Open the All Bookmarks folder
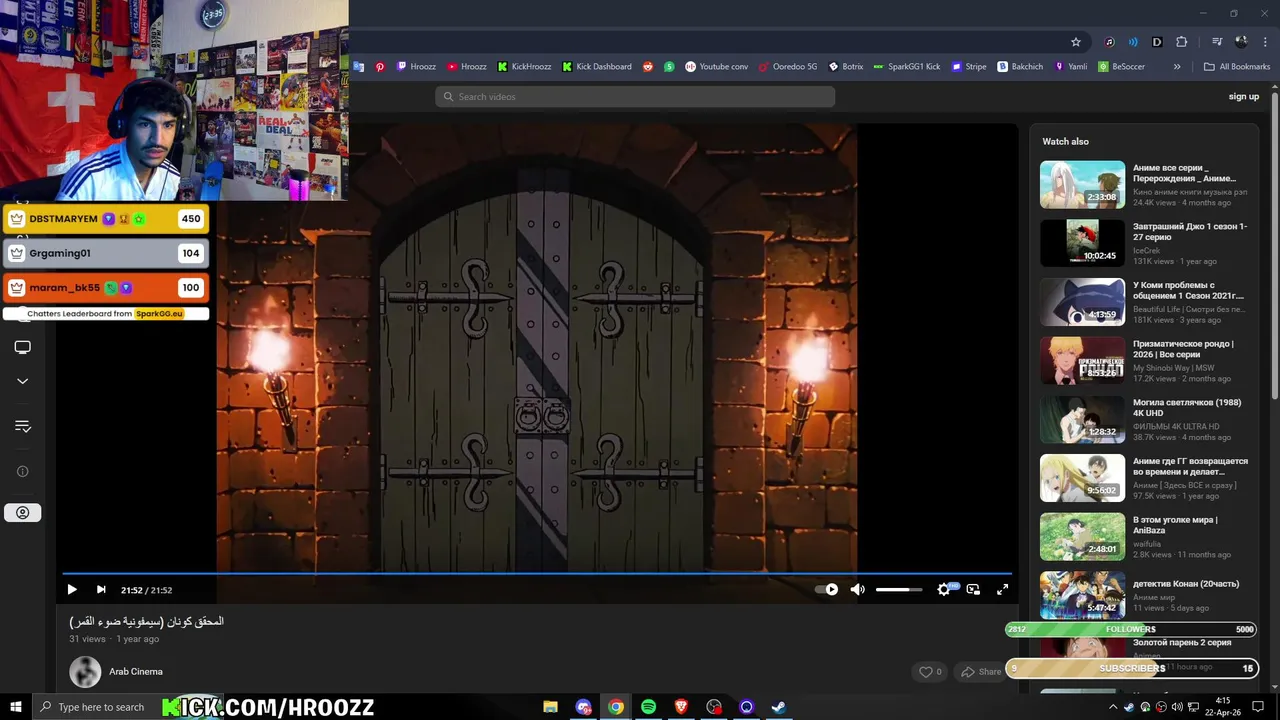1280x720 pixels. (1237, 67)
